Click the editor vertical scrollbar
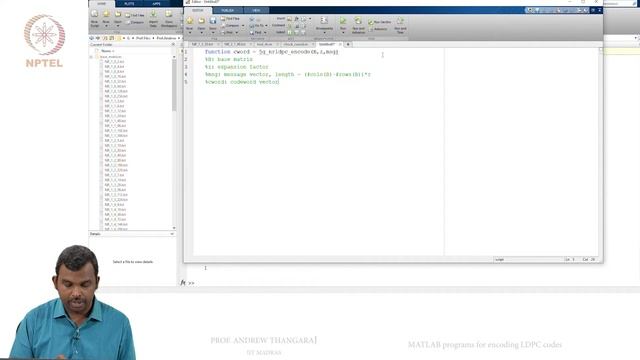640x360 pixels. click(600, 152)
